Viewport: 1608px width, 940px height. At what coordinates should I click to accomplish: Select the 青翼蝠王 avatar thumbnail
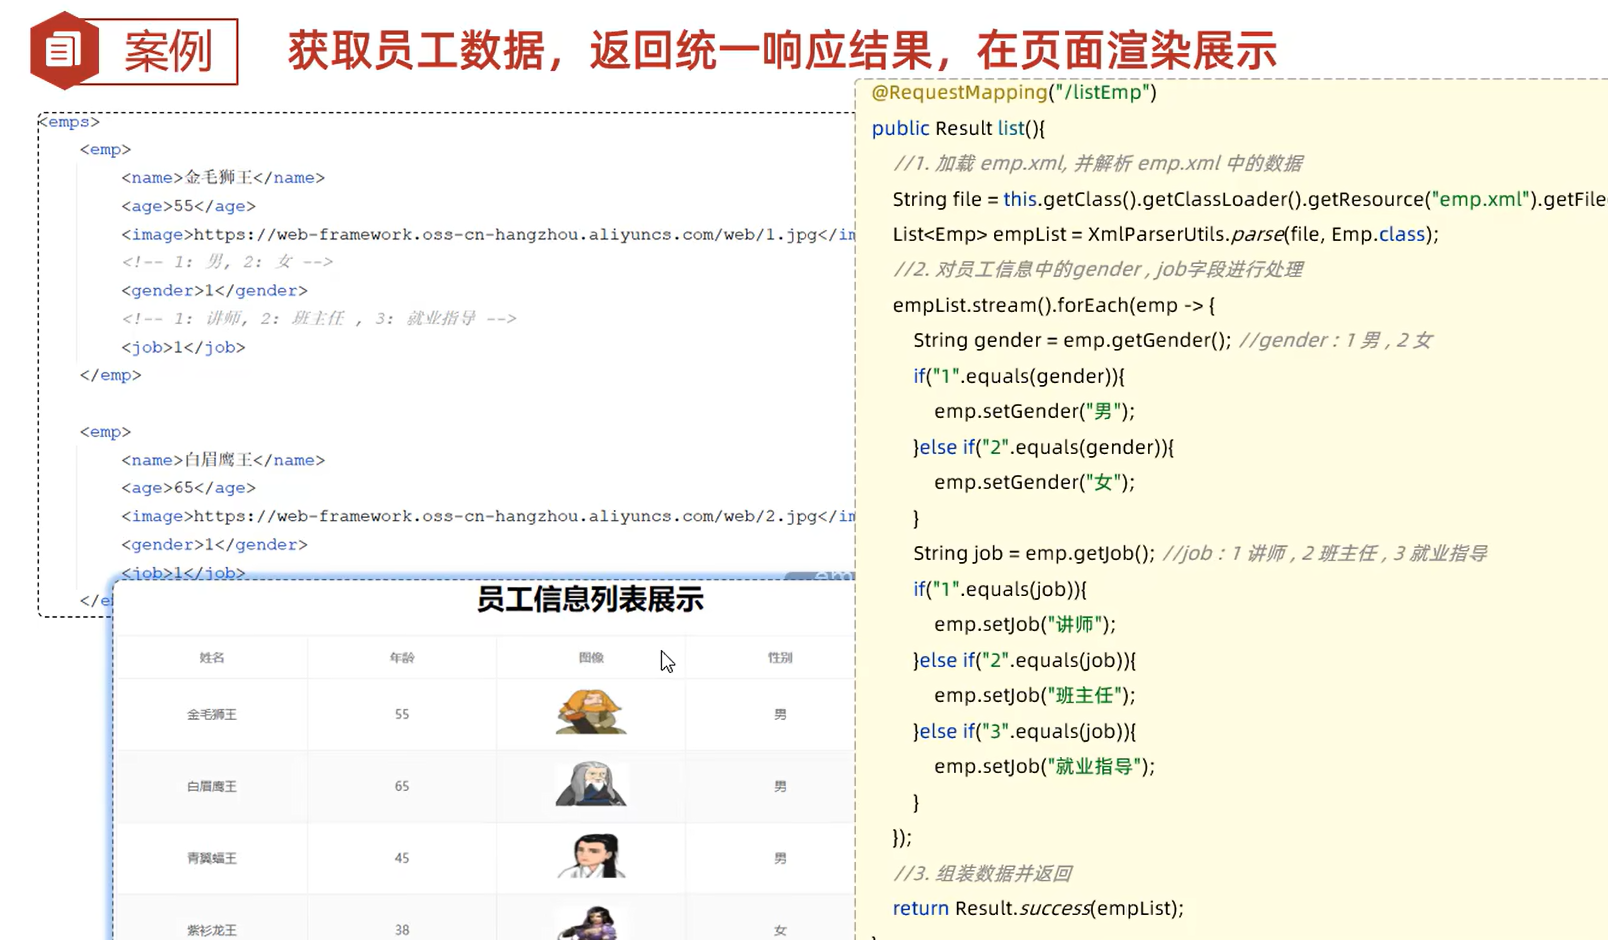tap(590, 857)
